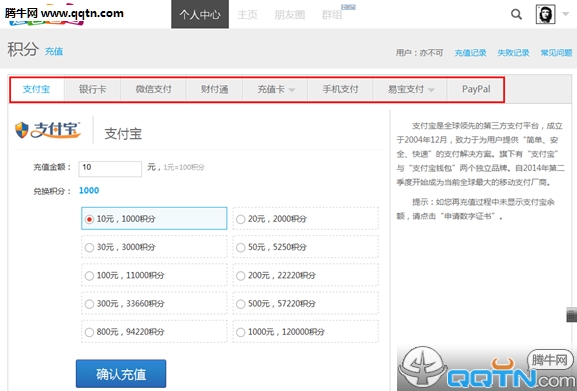
Task: Click the 充值 link beside 积分
Action: [54, 51]
